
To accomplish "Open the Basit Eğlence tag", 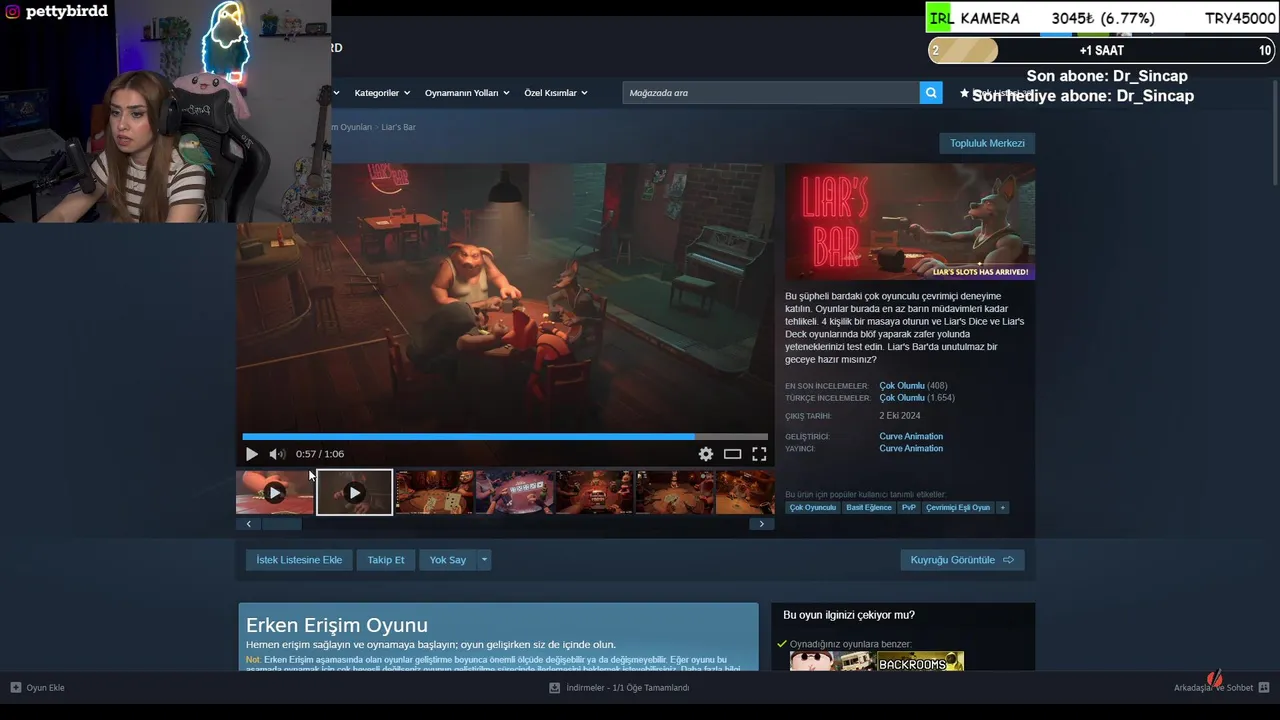I will point(869,507).
